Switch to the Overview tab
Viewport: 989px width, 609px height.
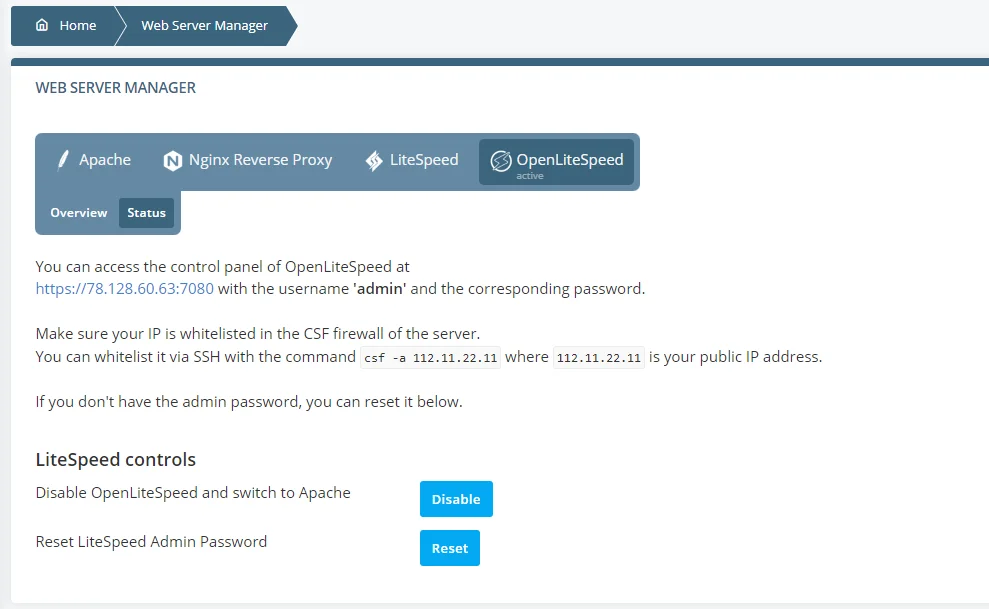pos(78,212)
